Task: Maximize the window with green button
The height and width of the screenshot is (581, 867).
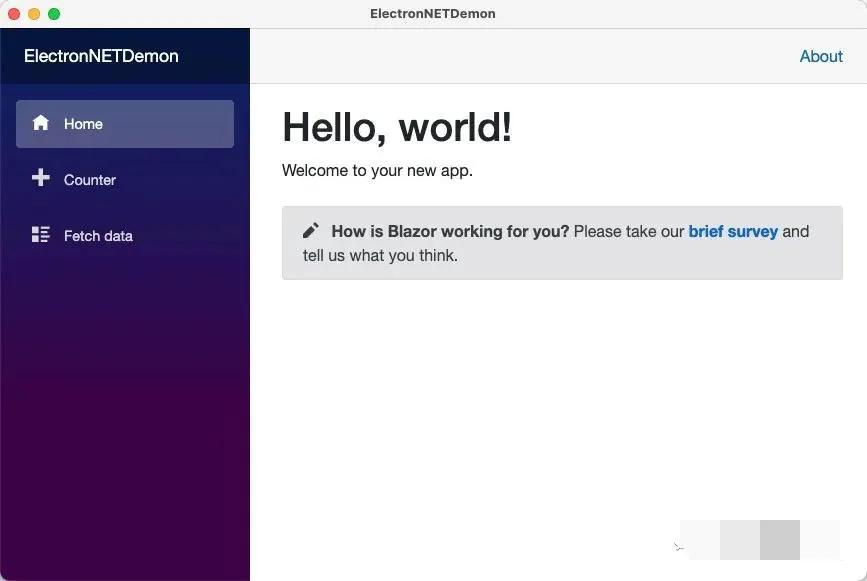Action: (54, 14)
